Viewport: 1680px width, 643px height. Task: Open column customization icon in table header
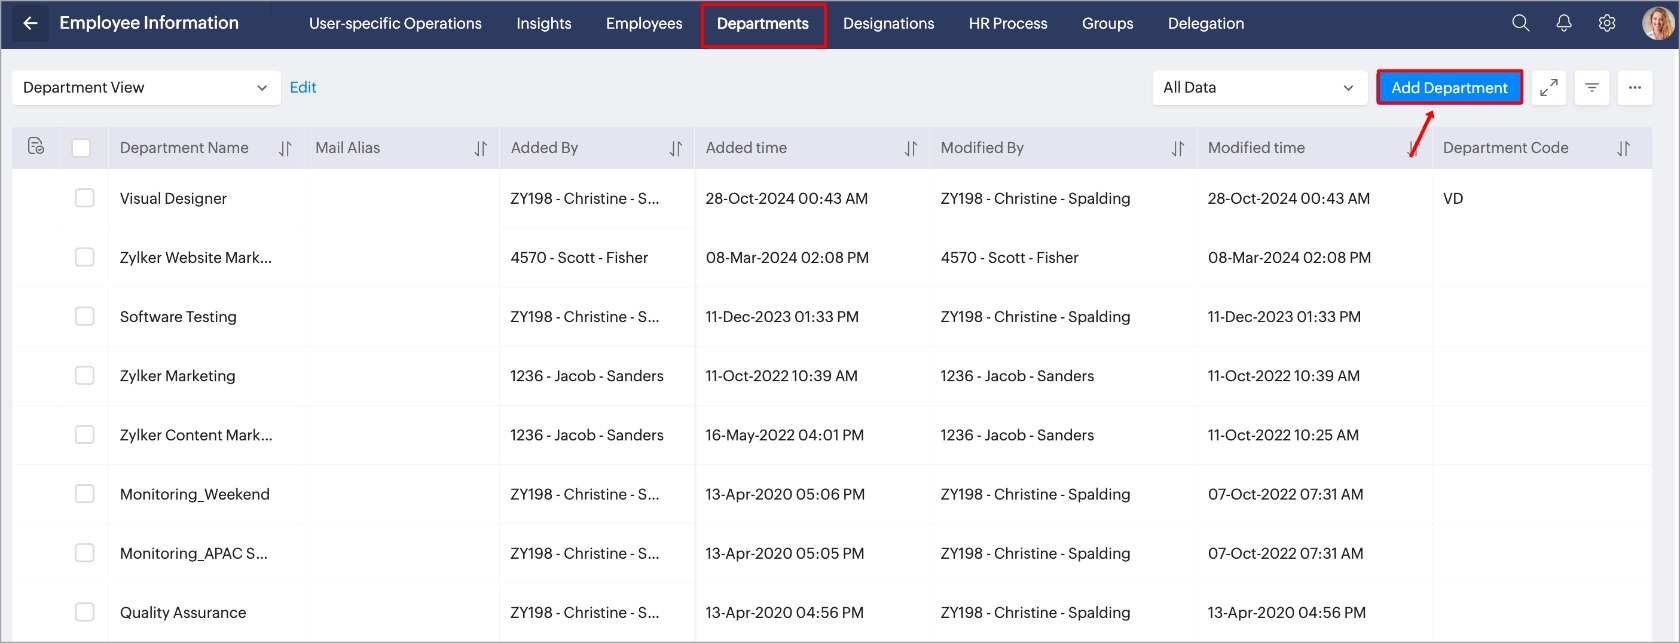[x=36, y=147]
